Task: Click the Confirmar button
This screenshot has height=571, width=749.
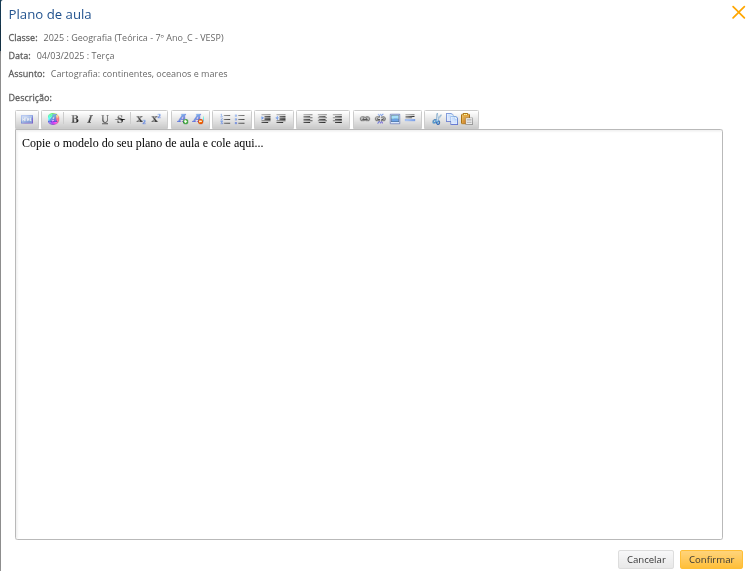Action: click(x=711, y=560)
